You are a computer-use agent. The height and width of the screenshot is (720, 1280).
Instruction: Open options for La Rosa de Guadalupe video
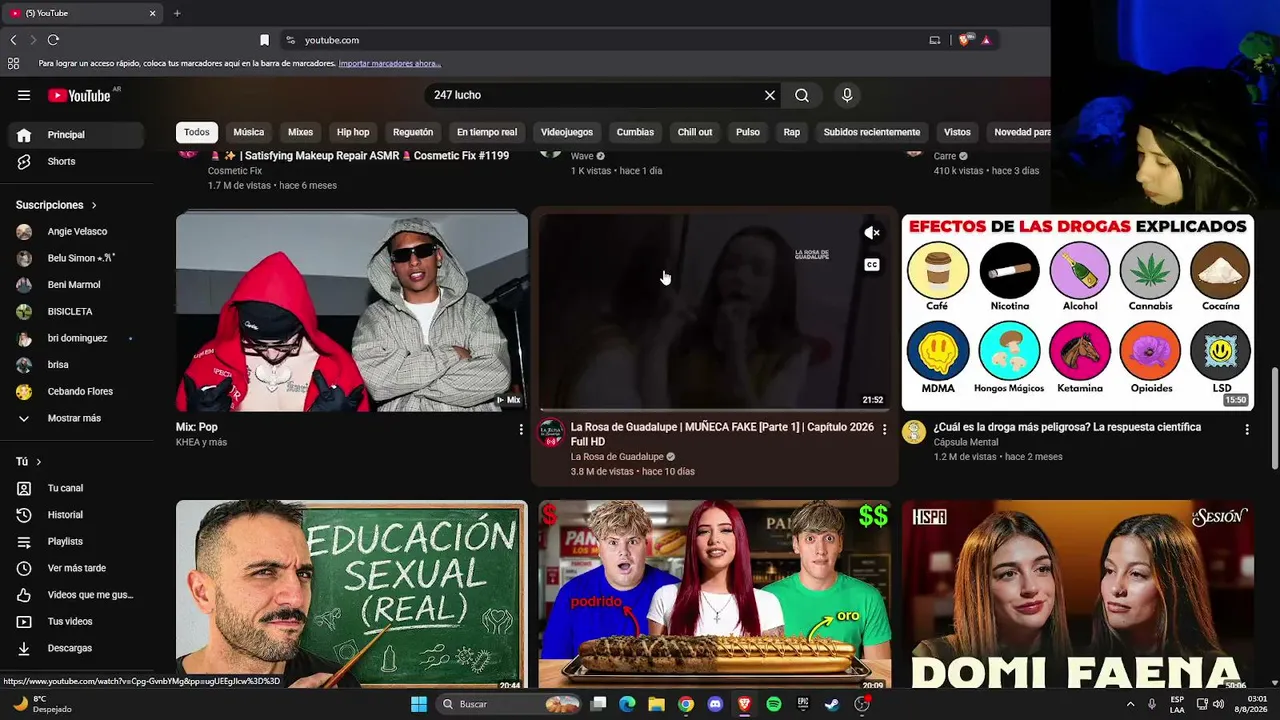point(884,429)
